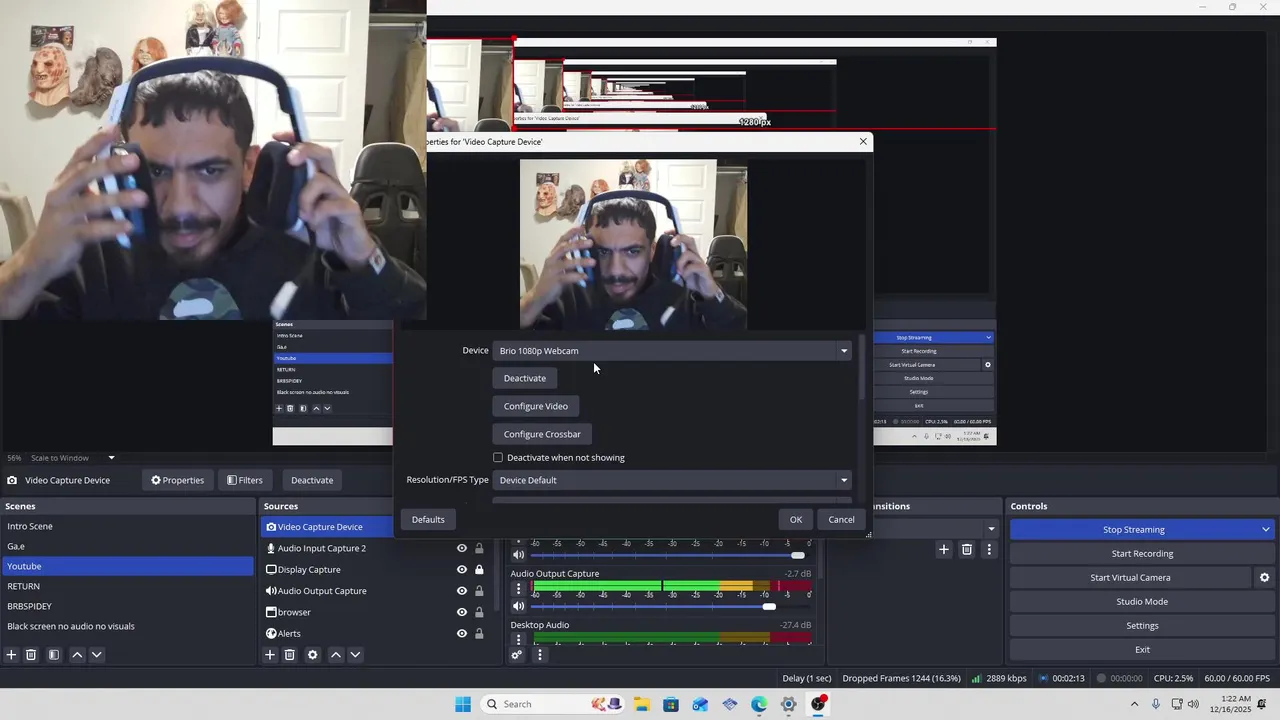The height and width of the screenshot is (720, 1280).
Task: Click Dropped Frames 1244 (16.3%) status
Action: (901, 678)
